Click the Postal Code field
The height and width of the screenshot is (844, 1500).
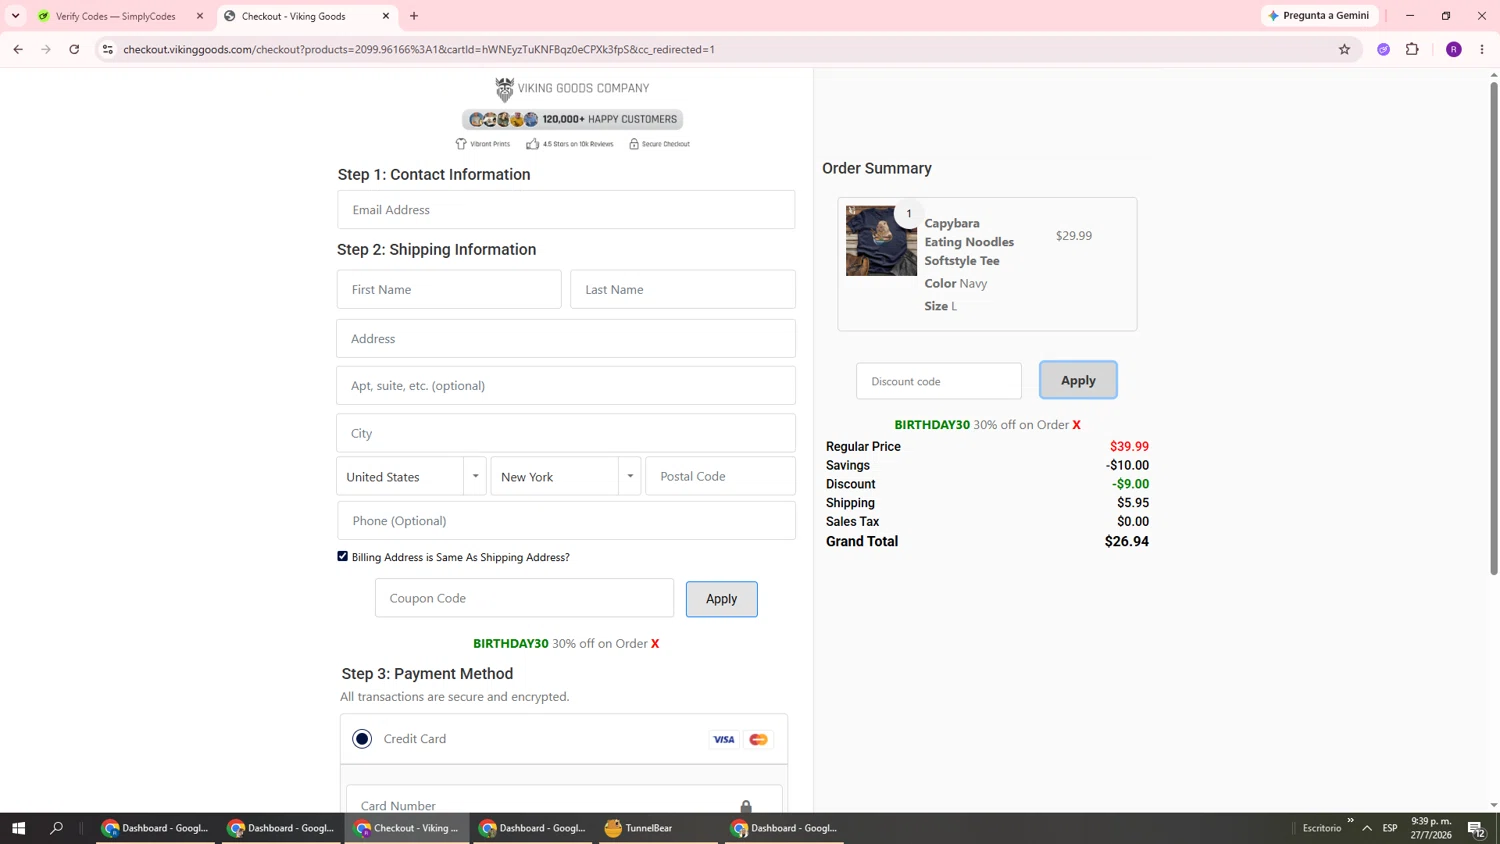[x=721, y=476]
